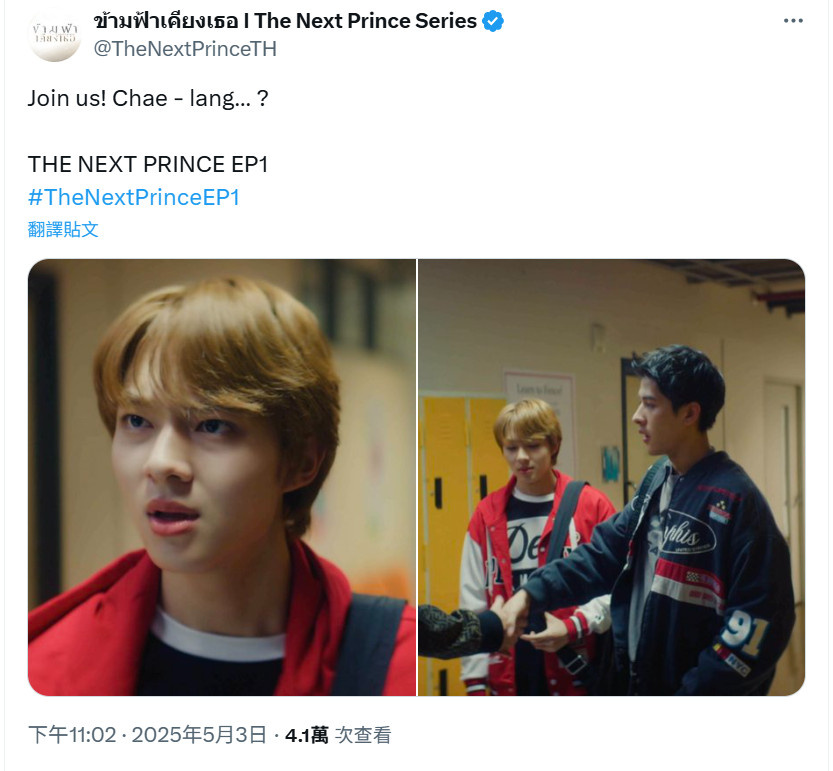Open the three-dot more options menu
The height and width of the screenshot is (771, 833).
(x=793, y=21)
